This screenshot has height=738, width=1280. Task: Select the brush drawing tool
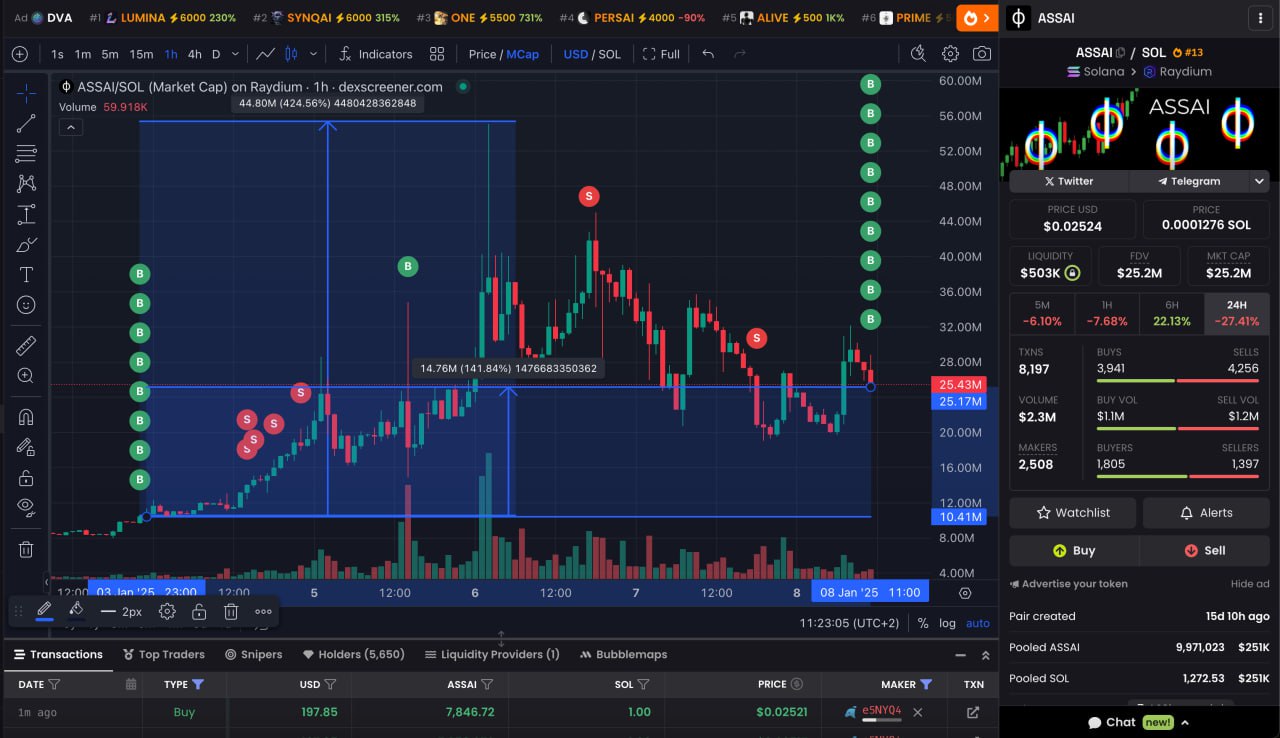pos(26,244)
